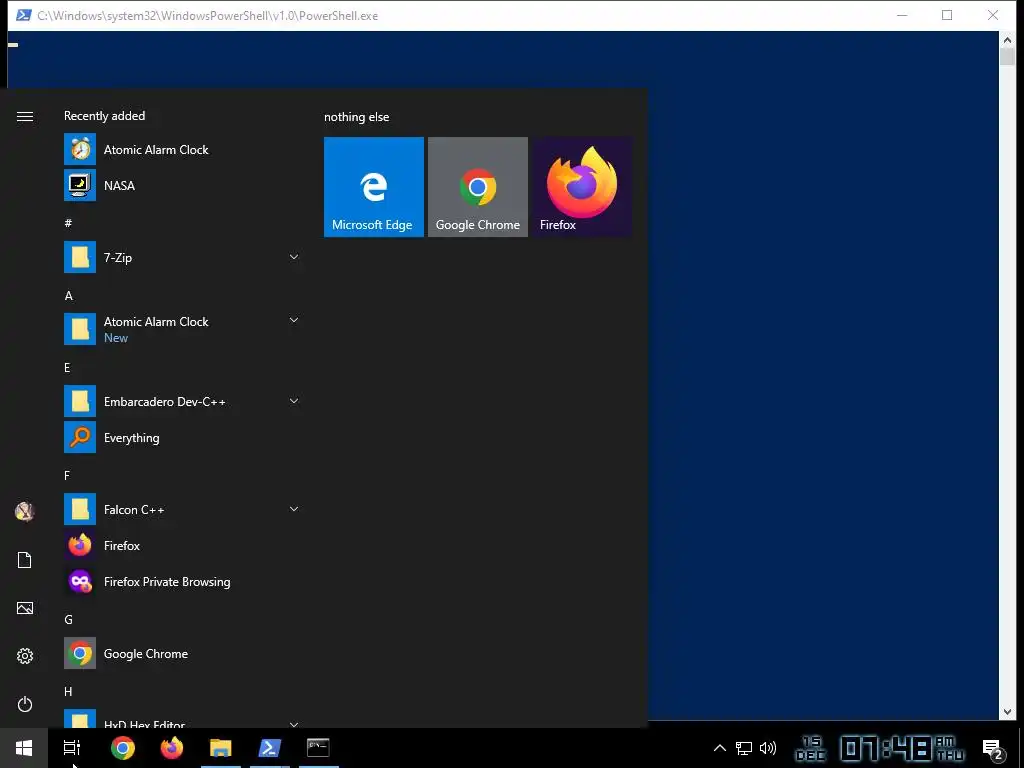
Task: Open the user account picture
Action: coord(25,511)
